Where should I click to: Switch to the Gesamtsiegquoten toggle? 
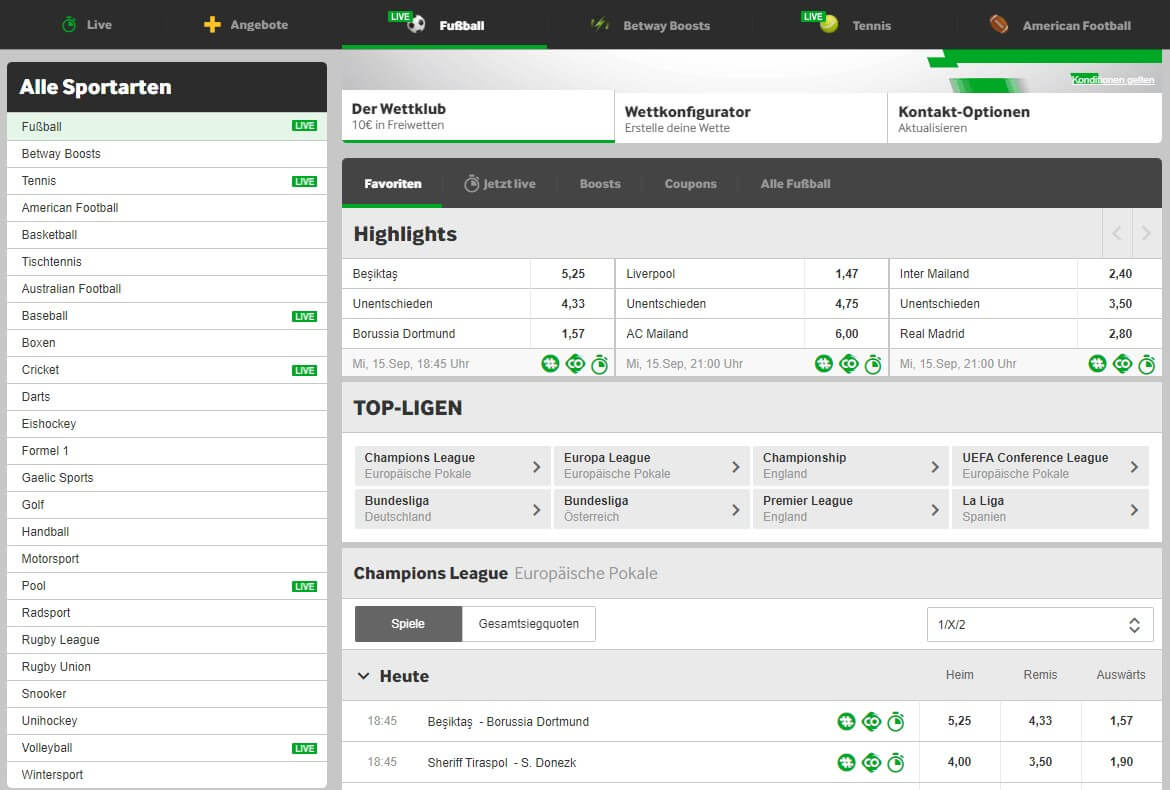(528, 624)
